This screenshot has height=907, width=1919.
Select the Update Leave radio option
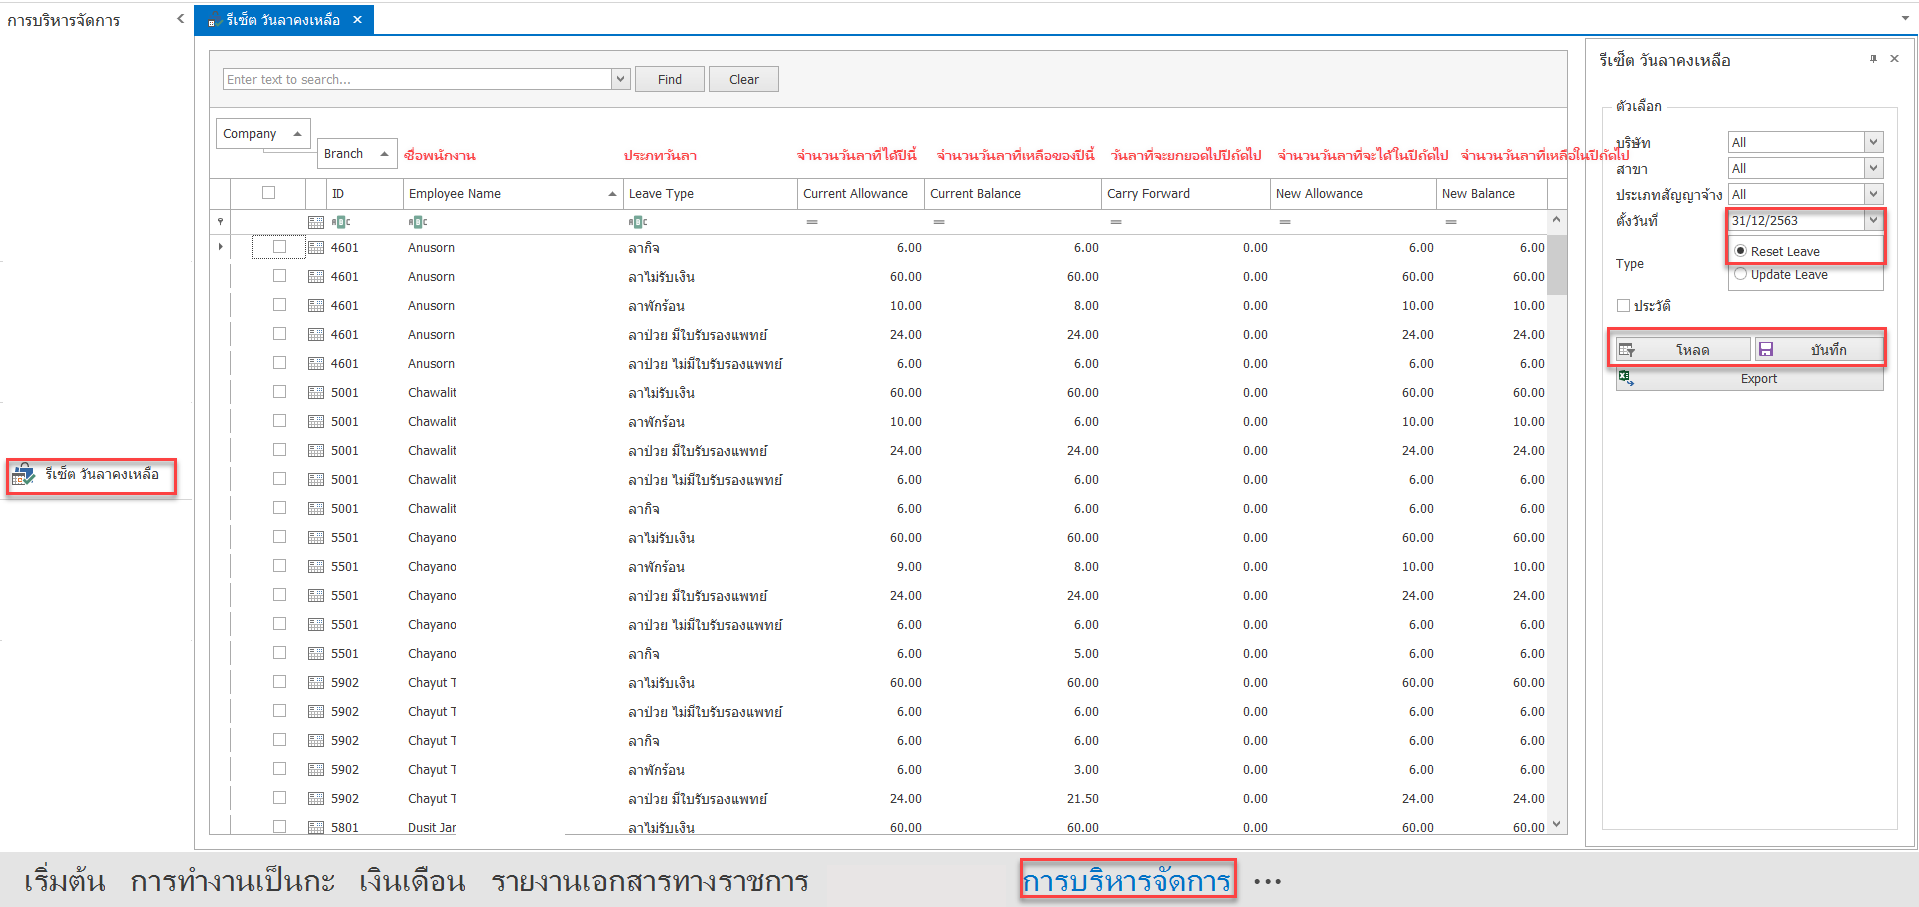point(1741,274)
